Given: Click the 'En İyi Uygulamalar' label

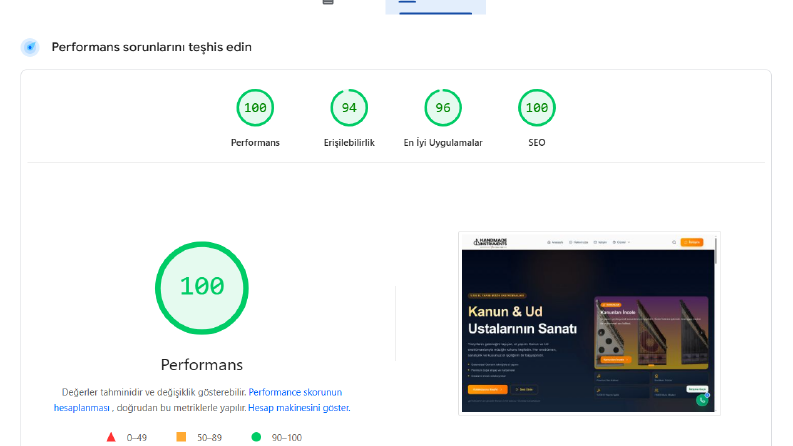Looking at the screenshot, I should tap(443, 143).
